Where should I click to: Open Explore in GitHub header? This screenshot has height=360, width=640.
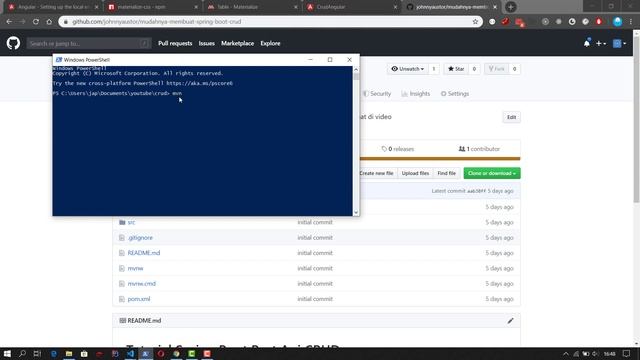click(270, 43)
